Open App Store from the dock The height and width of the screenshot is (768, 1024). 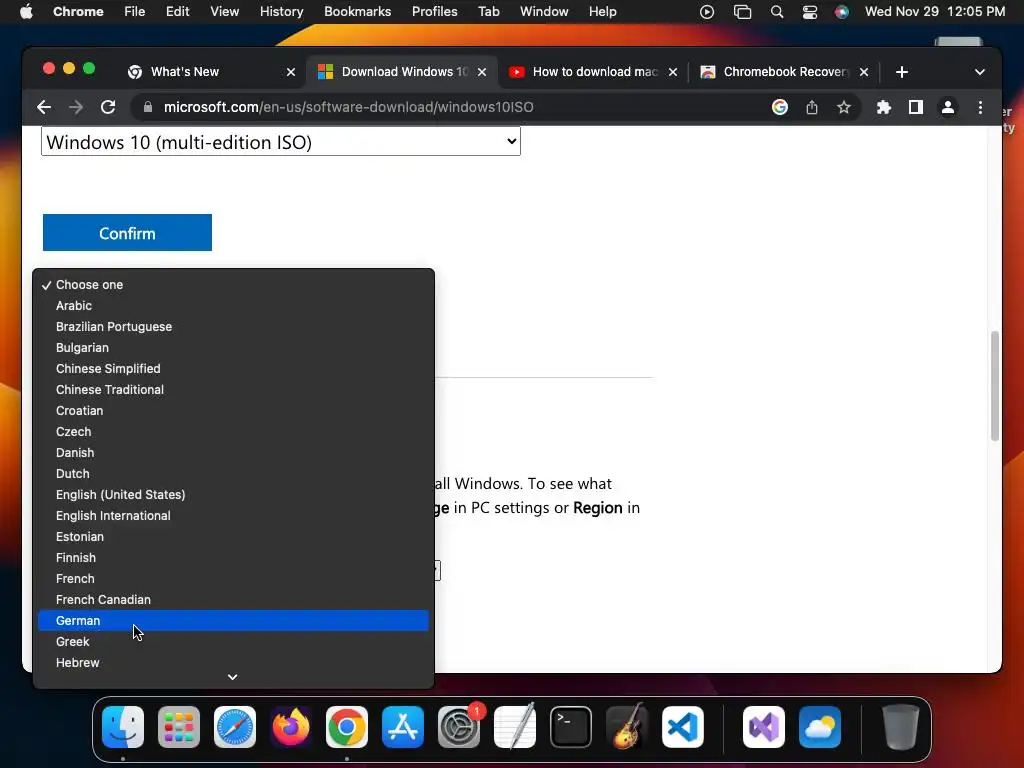(403, 727)
